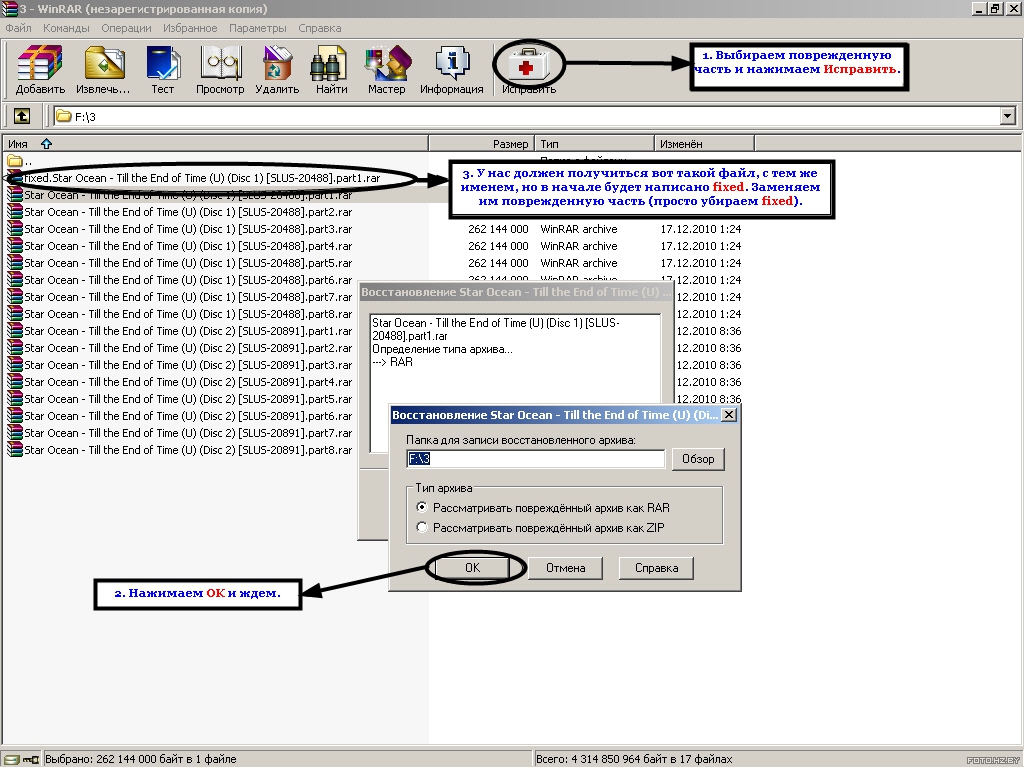Select fixed.Star Ocean Disc 1 part1.rar file
Viewport: 1024px width, 768px height.
[x=201, y=178]
